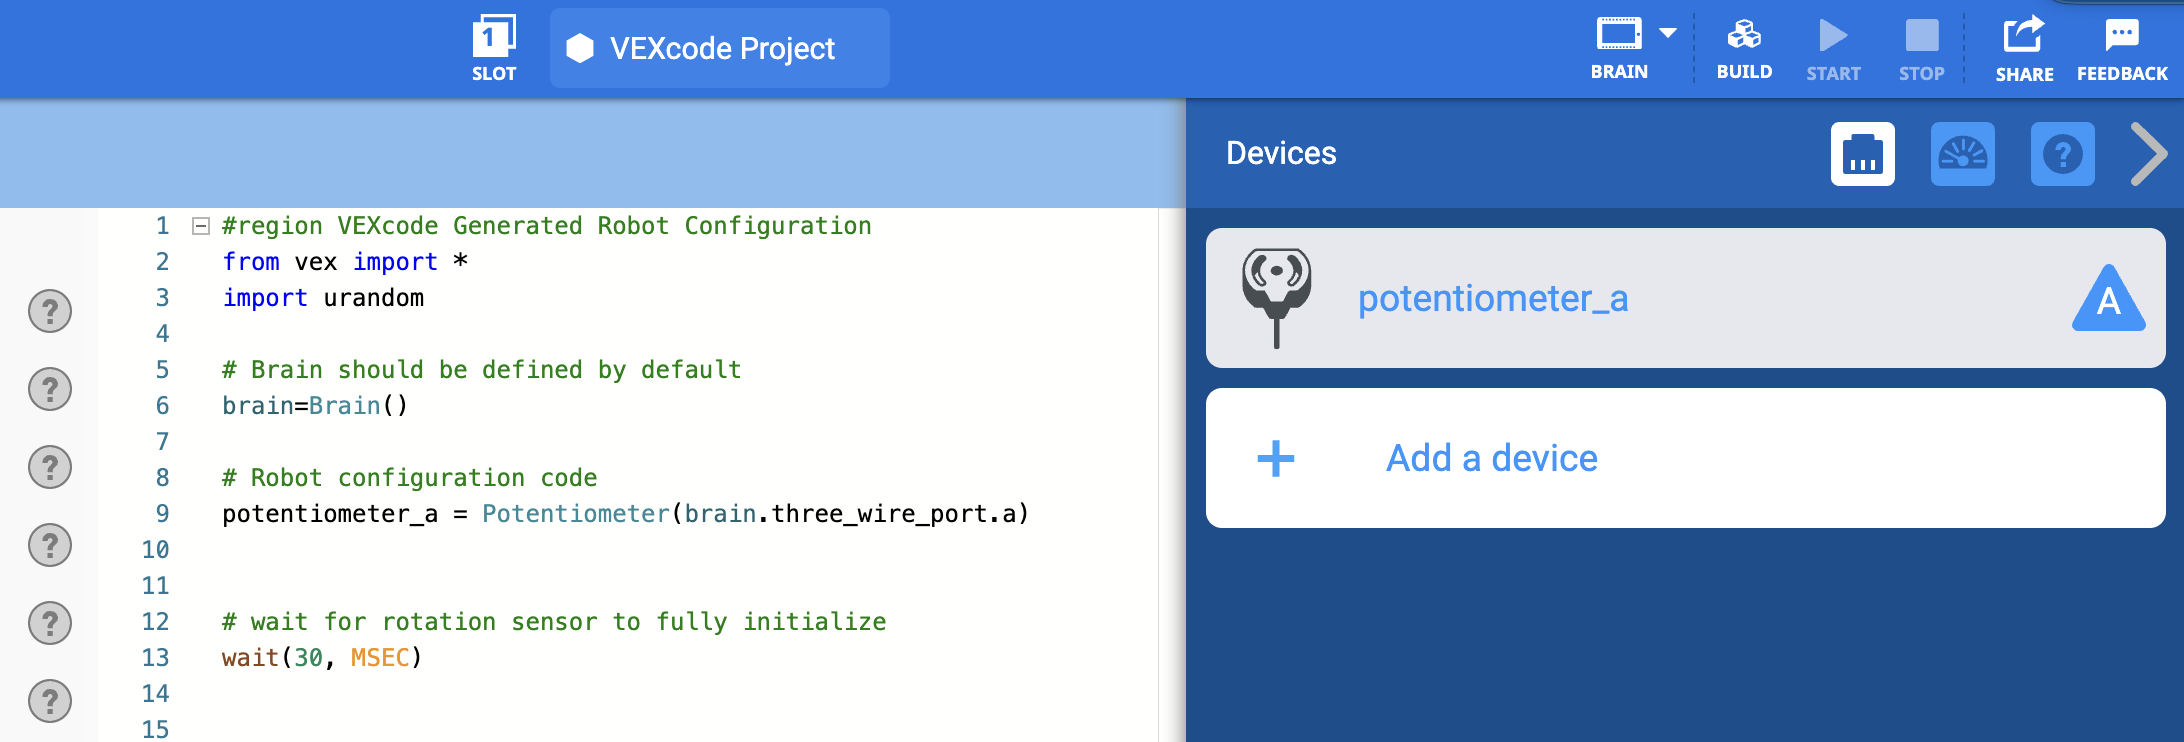Click help question mark beside line 5
This screenshot has width=2184, height=742.
pyautogui.click(x=50, y=389)
